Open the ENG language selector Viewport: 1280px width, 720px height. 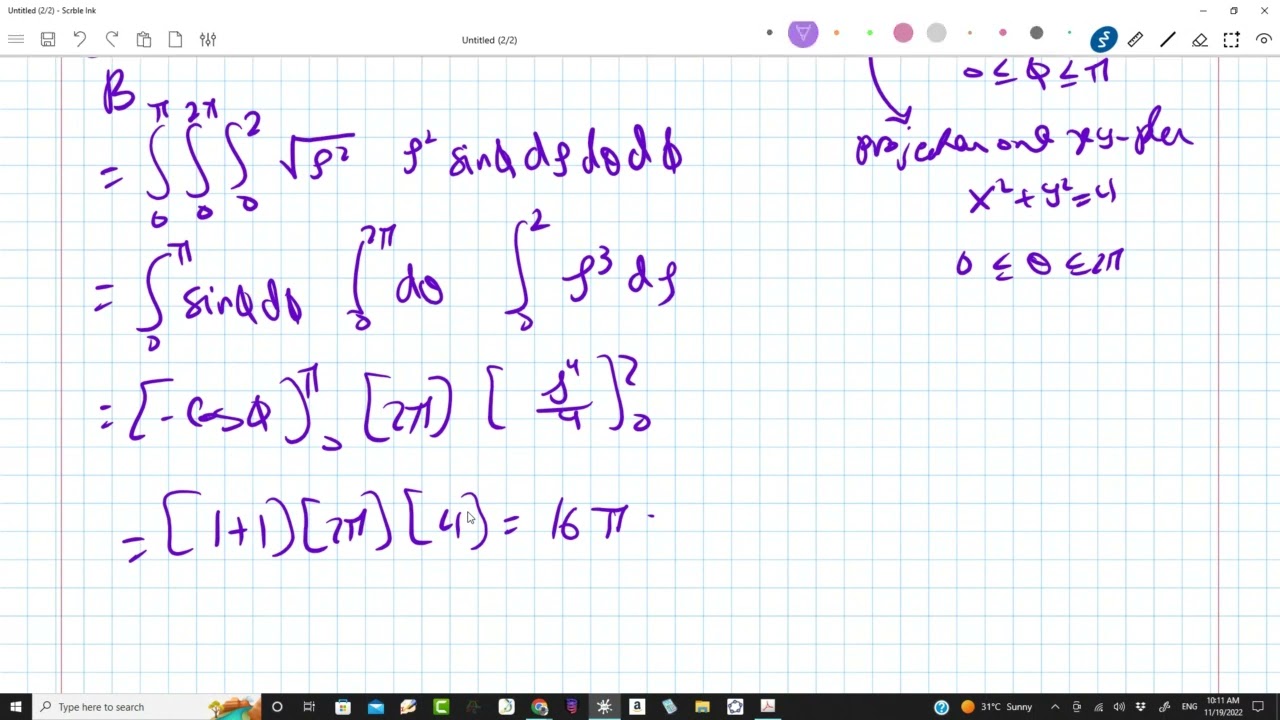point(1189,707)
